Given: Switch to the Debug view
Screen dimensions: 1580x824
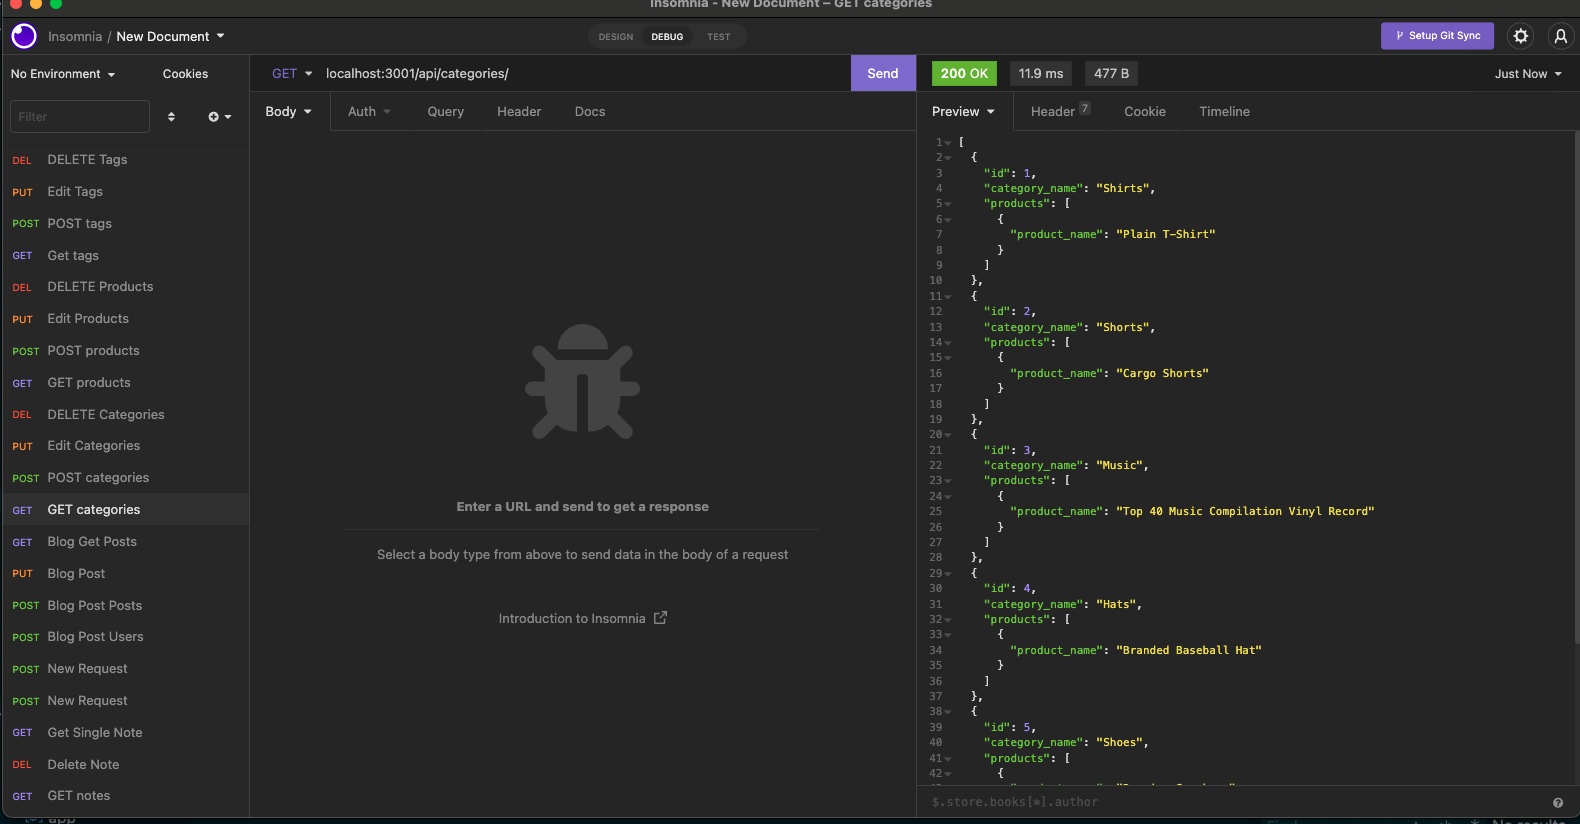Looking at the screenshot, I should tap(667, 37).
